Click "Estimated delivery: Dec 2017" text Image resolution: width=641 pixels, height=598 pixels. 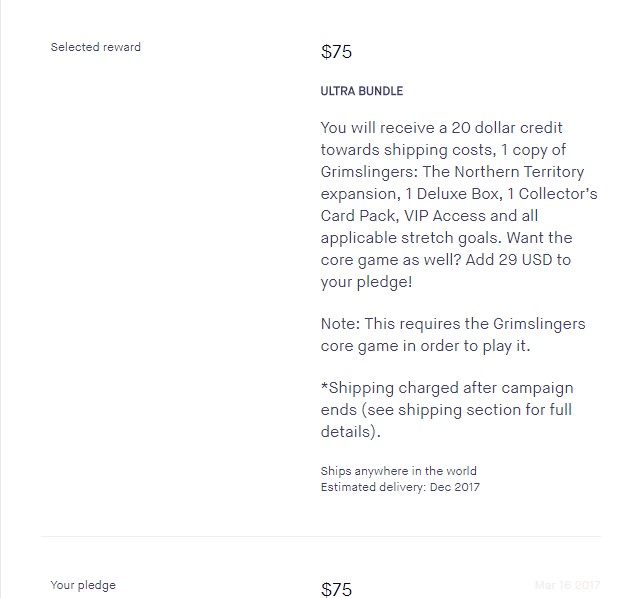tap(400, 487)
